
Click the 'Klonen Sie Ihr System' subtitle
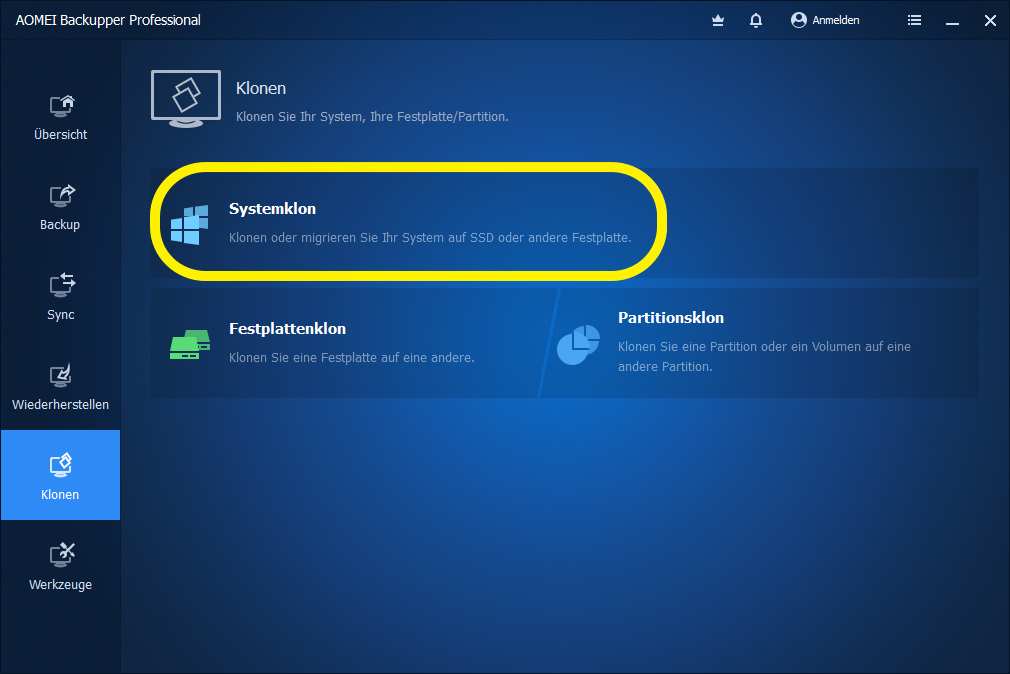tap(372, 117)
